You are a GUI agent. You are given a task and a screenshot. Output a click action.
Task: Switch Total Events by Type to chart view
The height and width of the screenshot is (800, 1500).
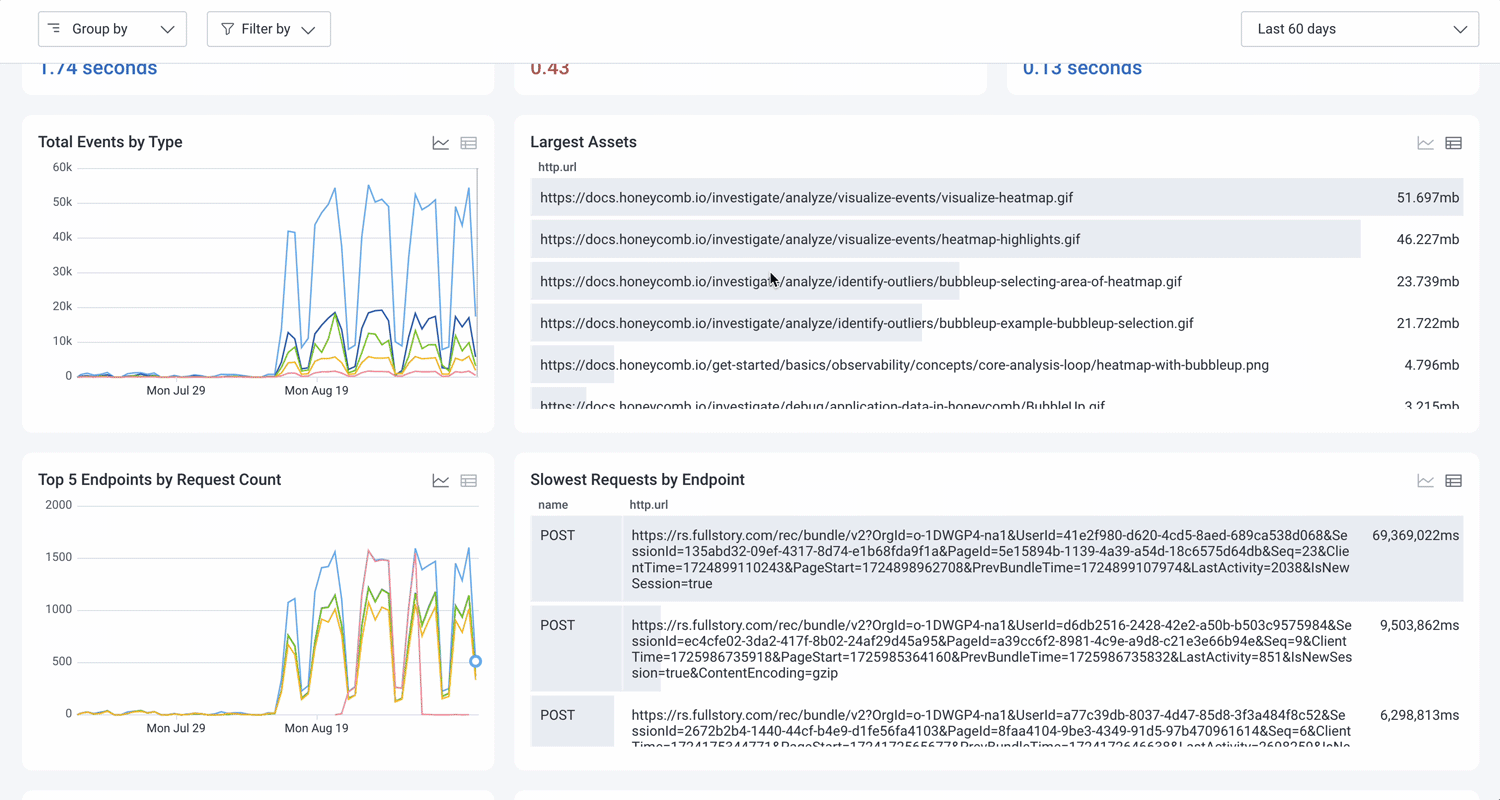tap(440, 143)
